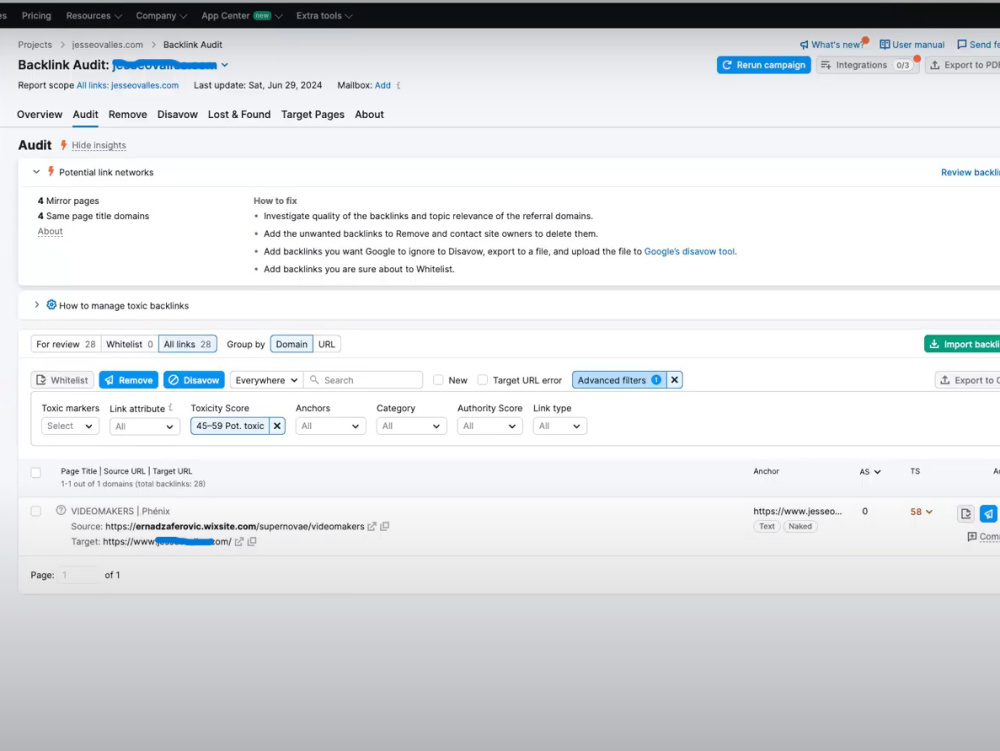The image size is (1000, 751).
Task: Open Link type filter dropdown
Action: [x=560, y=426]
